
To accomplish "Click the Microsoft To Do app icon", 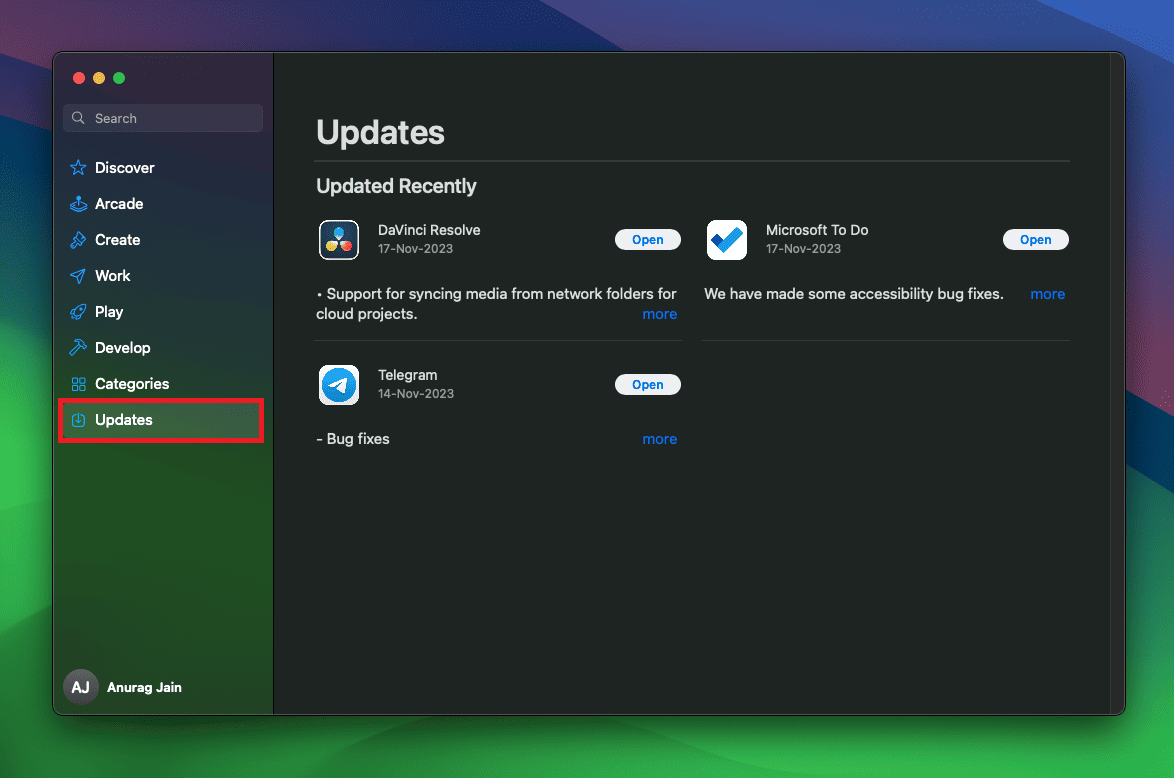I will click(727, 240).
